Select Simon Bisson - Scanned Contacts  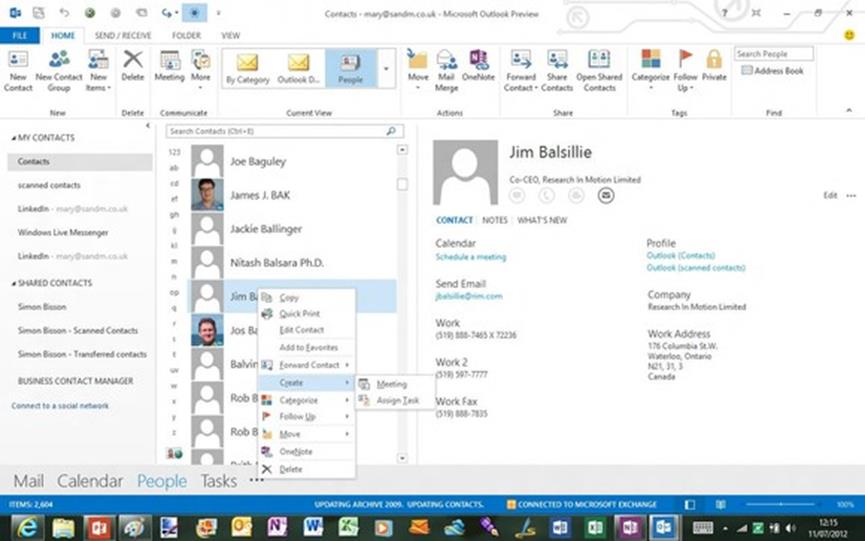point(78,331)
